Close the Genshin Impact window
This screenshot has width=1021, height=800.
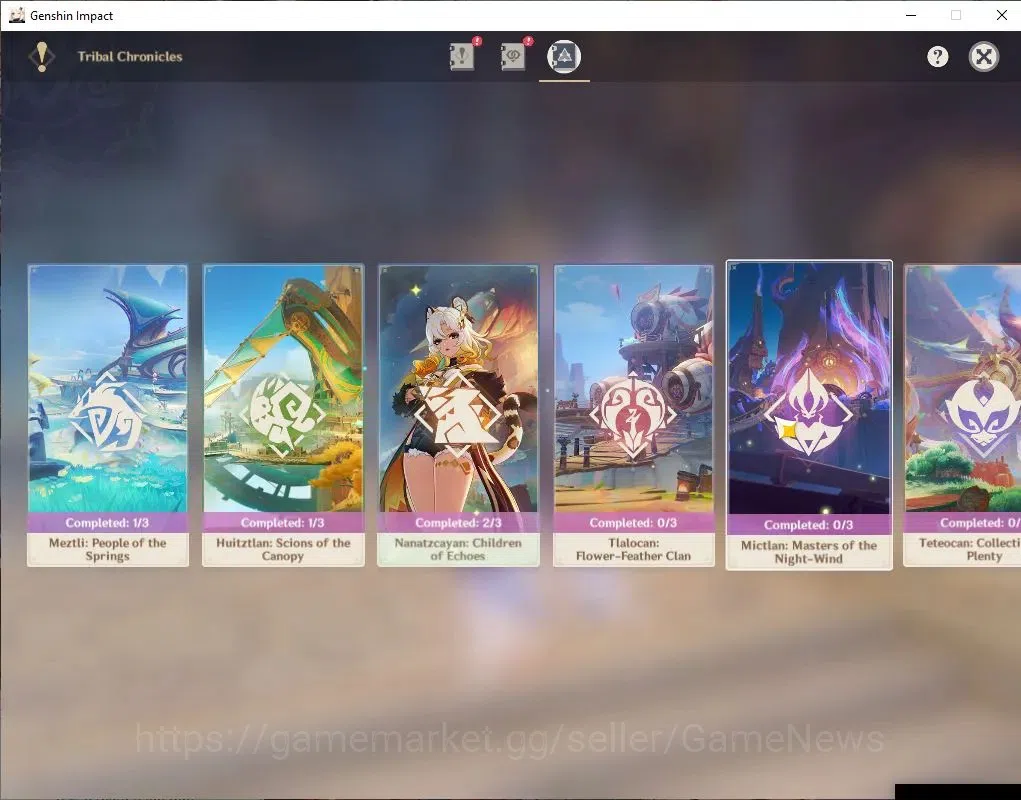click(1001, 15)
